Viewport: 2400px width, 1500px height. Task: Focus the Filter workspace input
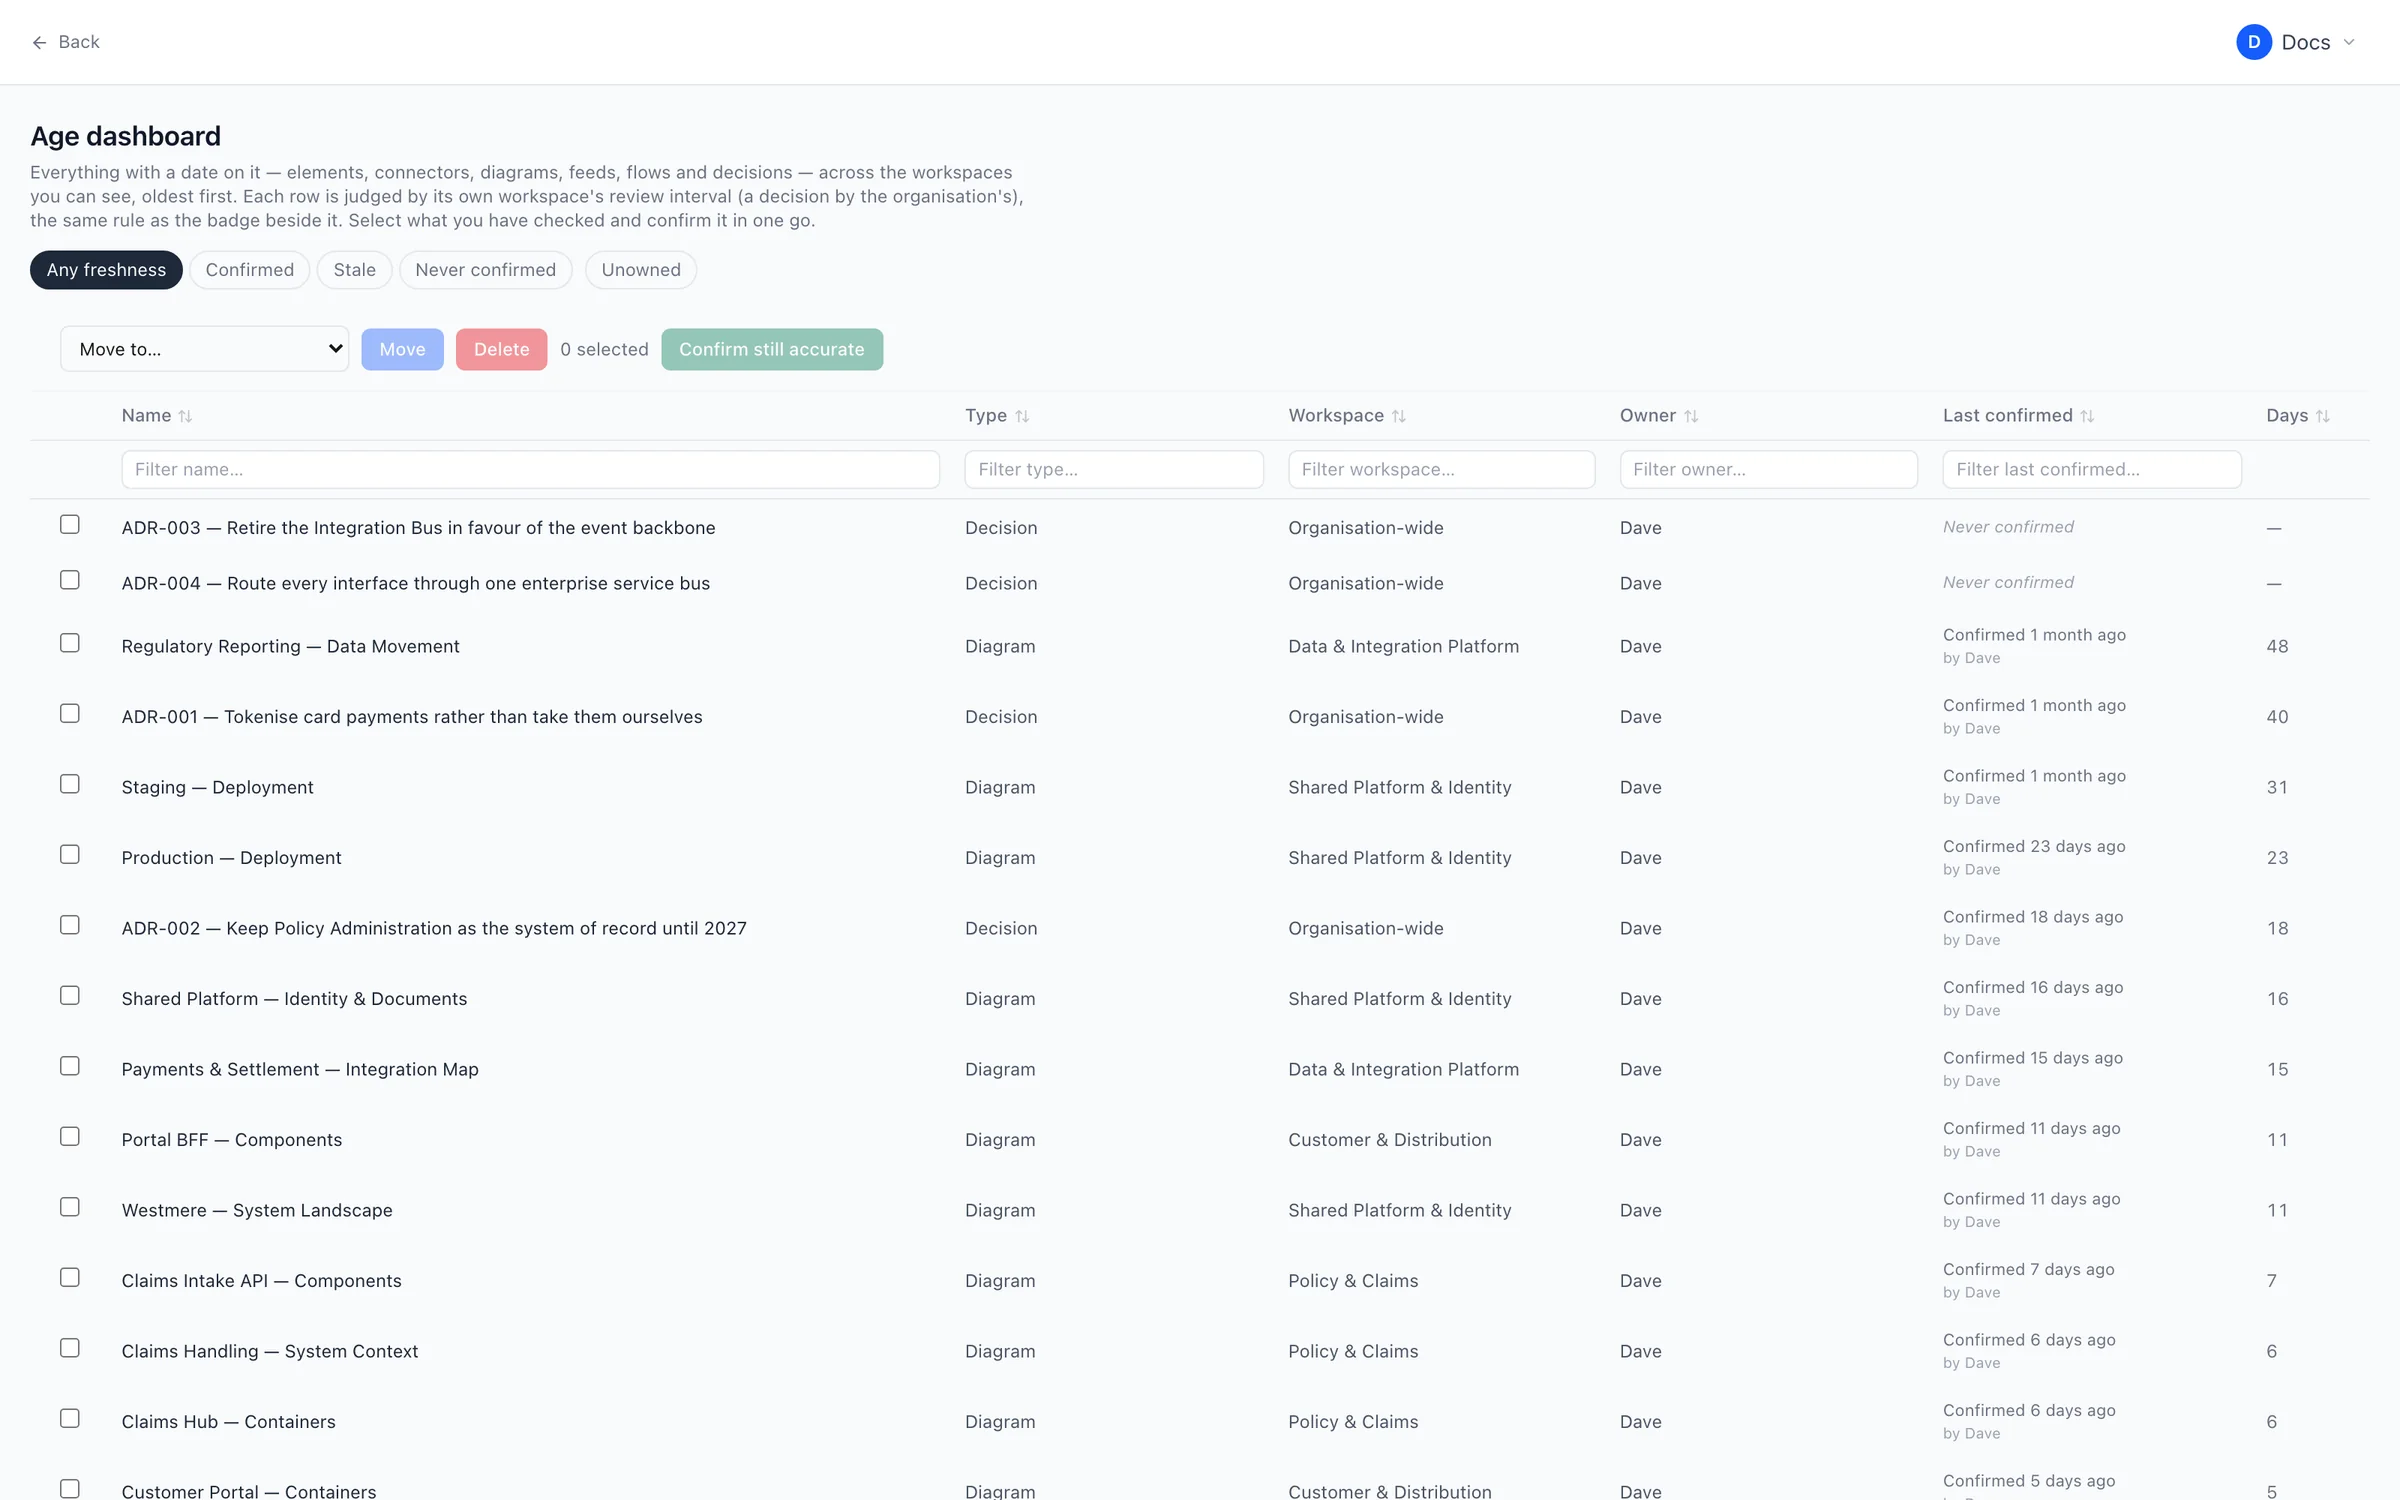(1441, 469)
